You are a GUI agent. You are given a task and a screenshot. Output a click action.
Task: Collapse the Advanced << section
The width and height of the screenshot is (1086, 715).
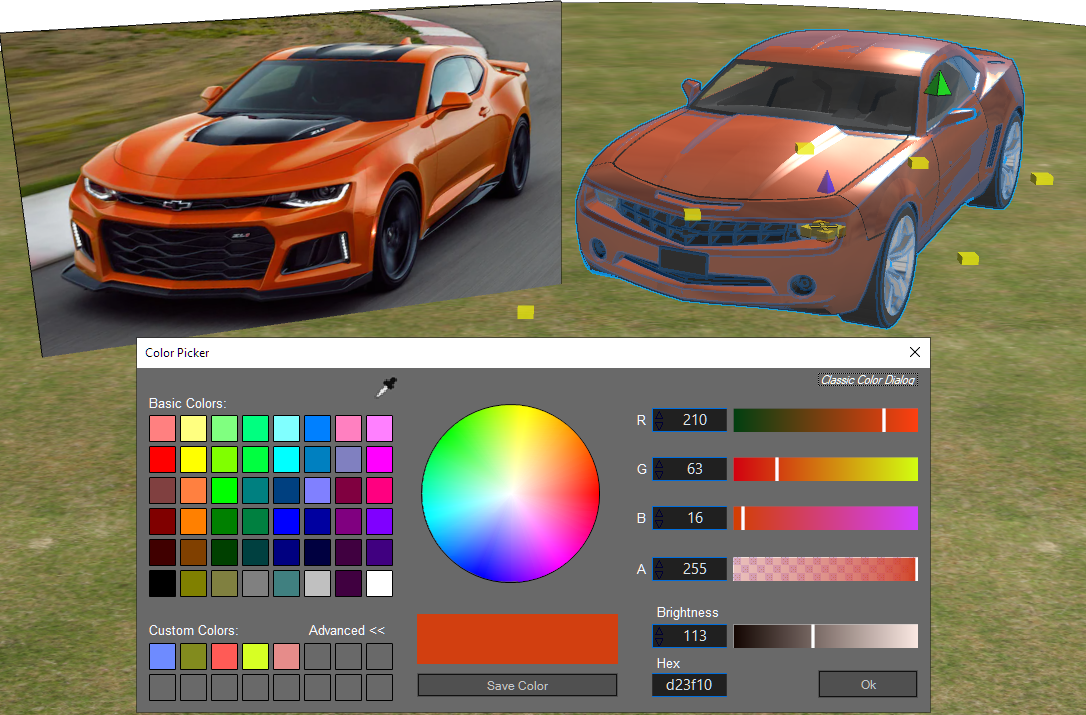346,630
